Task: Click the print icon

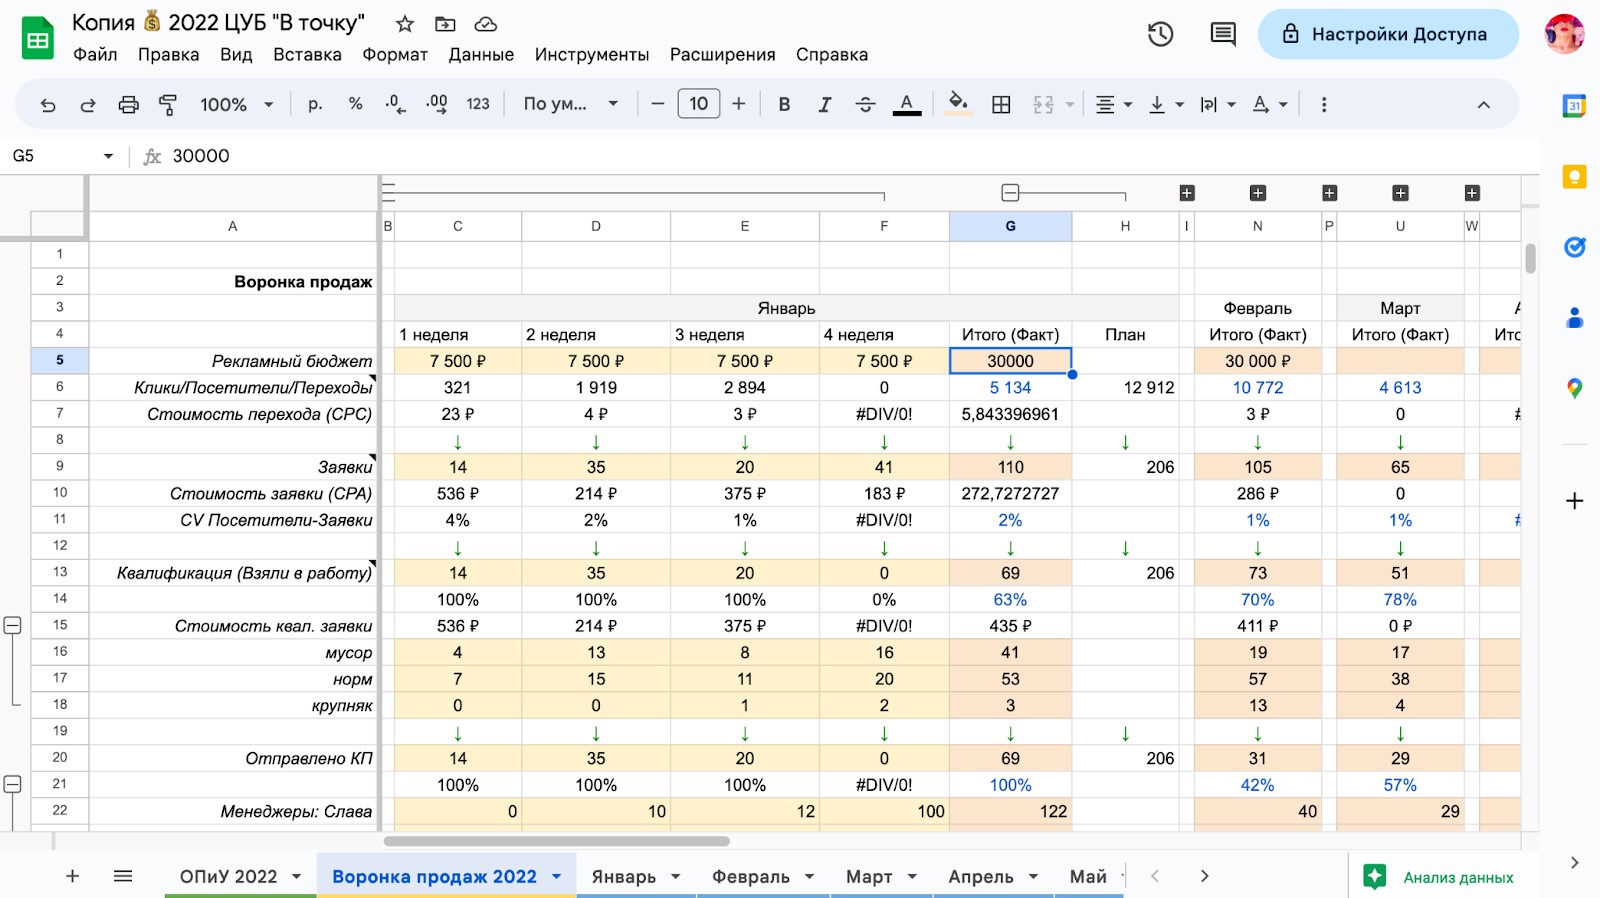Action: pos(128,104)
